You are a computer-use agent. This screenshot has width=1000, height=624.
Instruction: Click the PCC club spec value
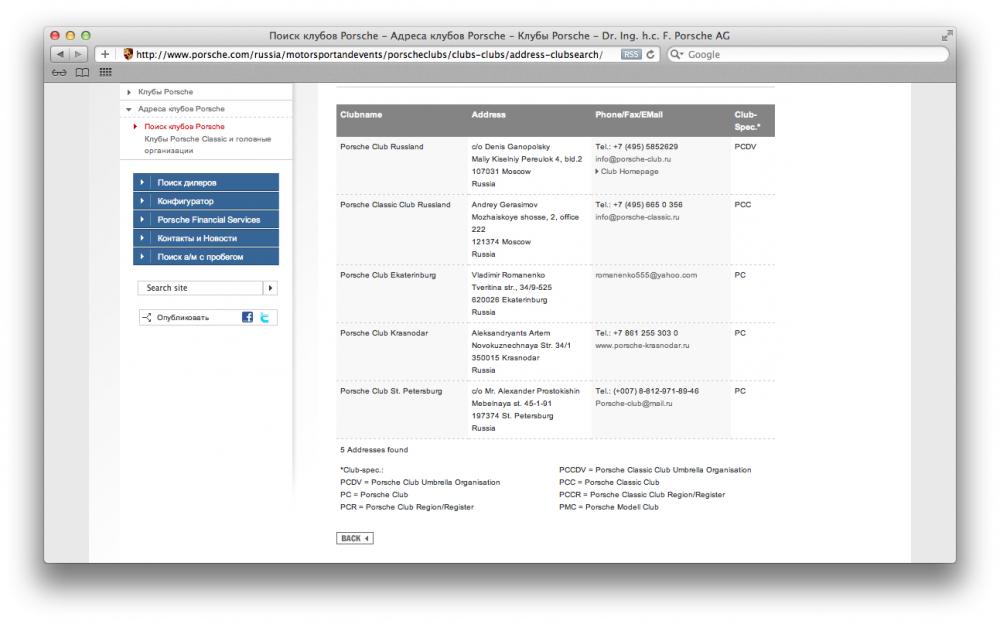point(742,205)
